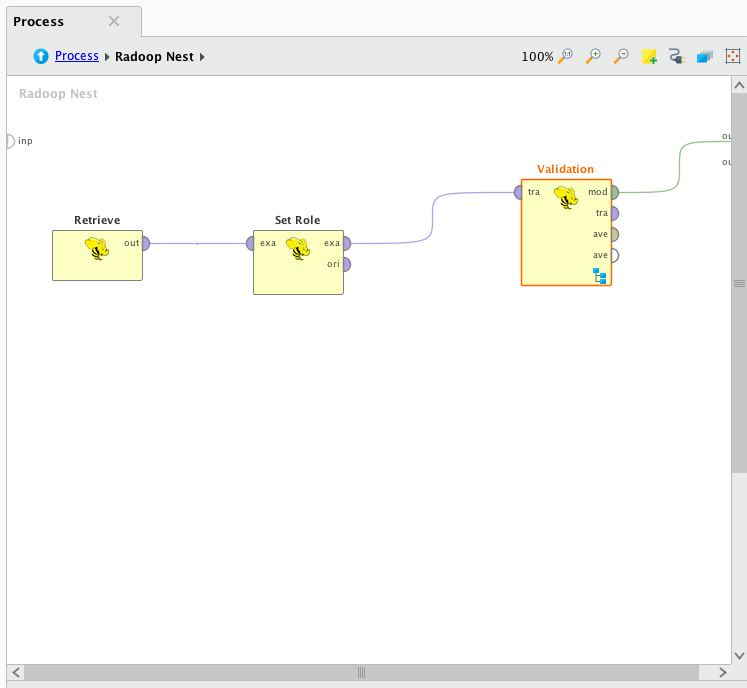Reset zoom to 1:1 magnifier icon
Screen dimensions: 747x688
[x=565, y=57]
